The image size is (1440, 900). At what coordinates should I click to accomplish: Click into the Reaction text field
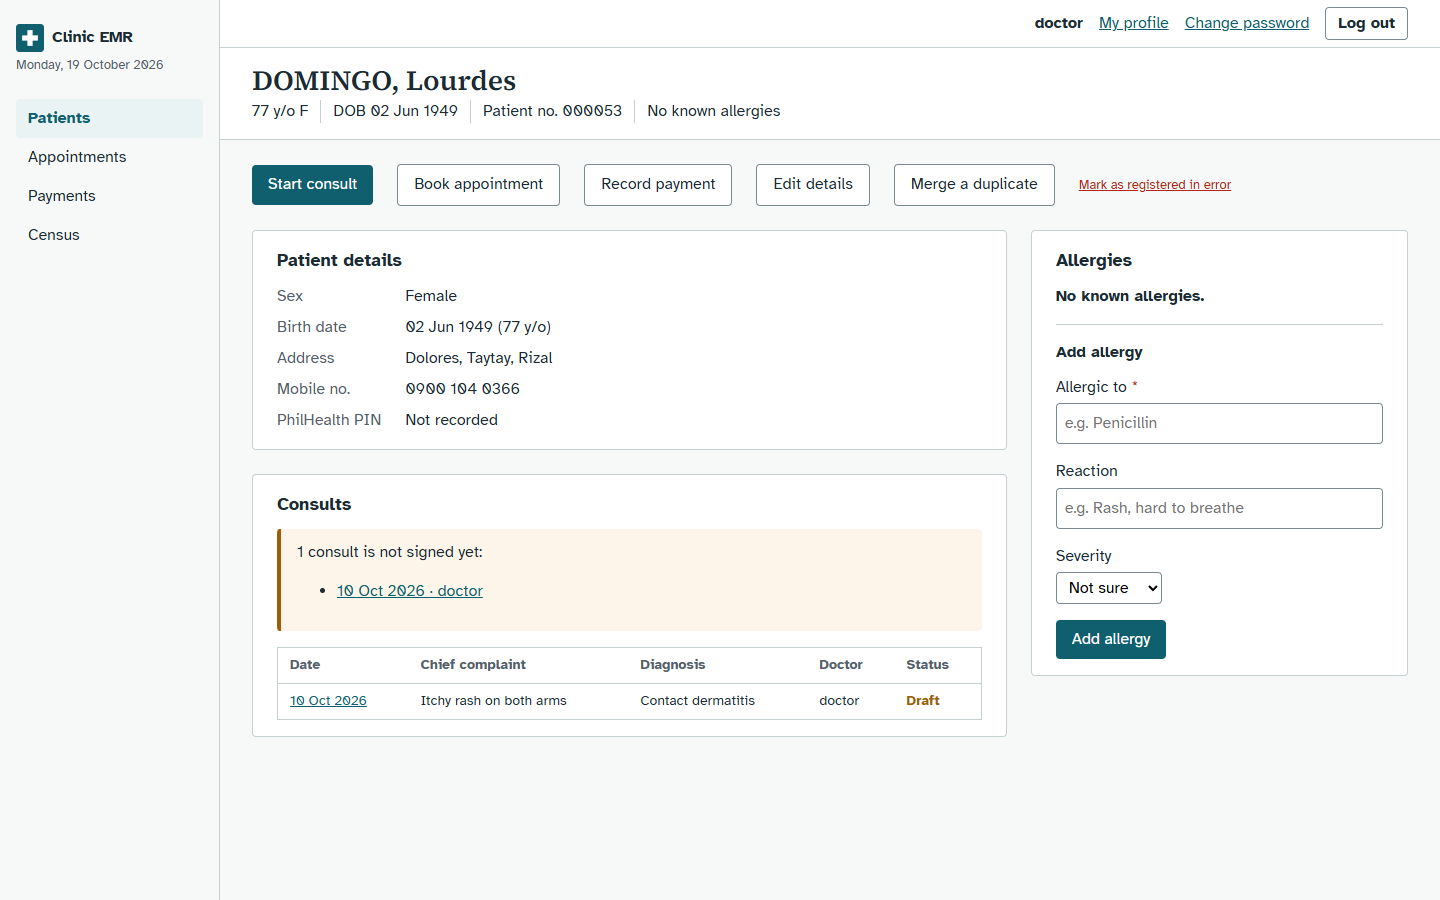(x=1219, y=509)
